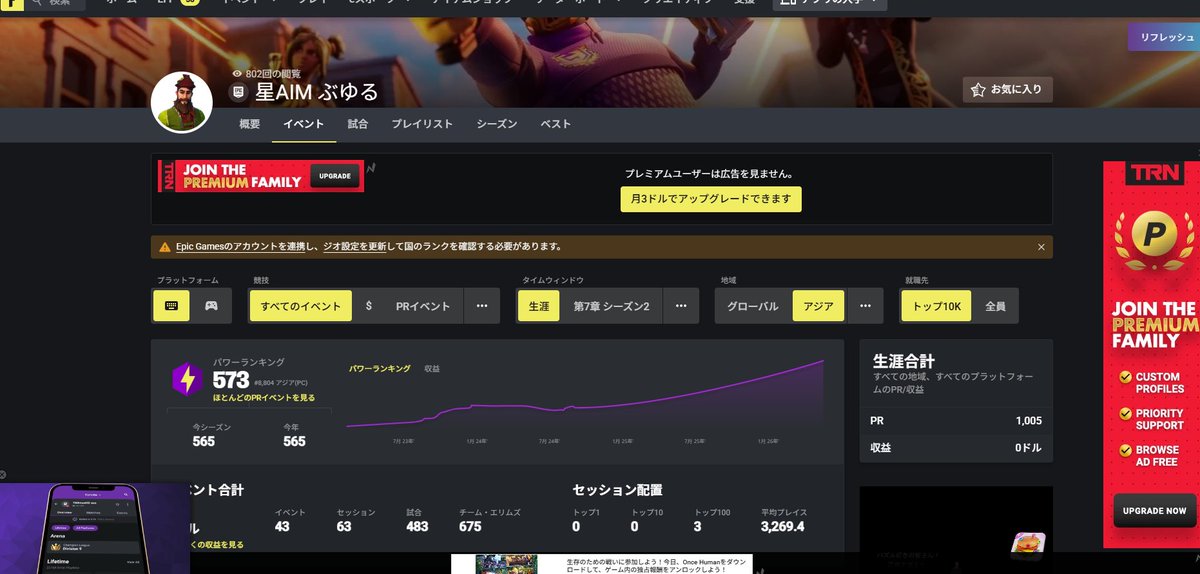Viewport: 1200px width, 574px height.
Task: Click the 試合 count 483
Action: (417, 526)
